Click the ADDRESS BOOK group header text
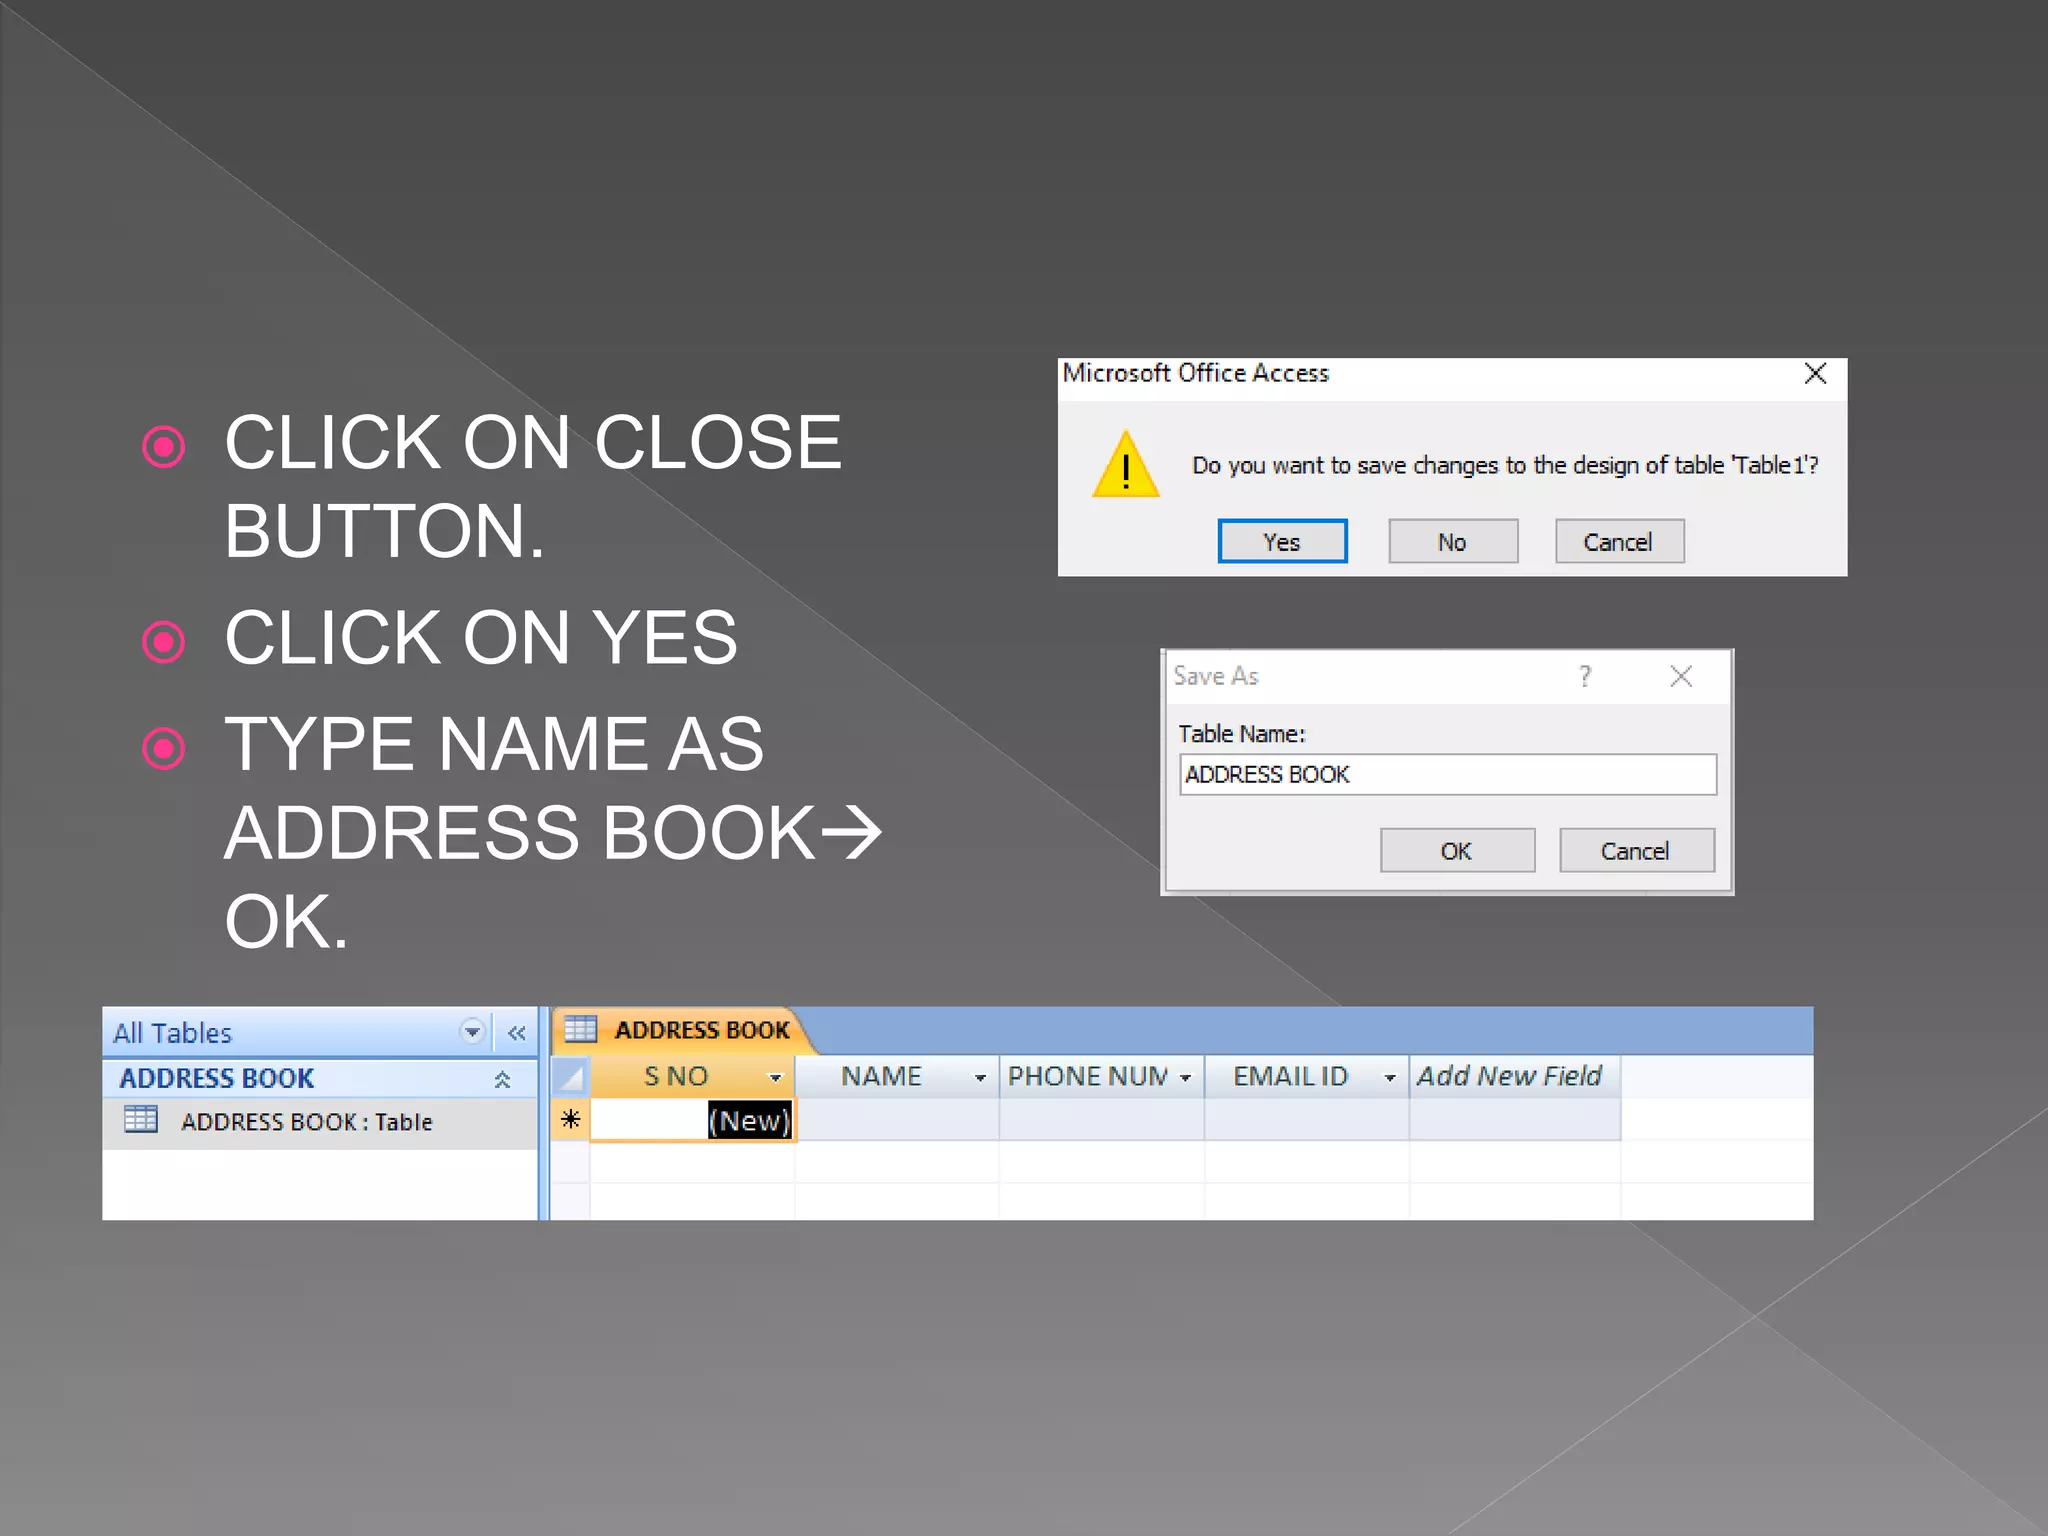The image size is (2048, 1536). [217, 1079]
